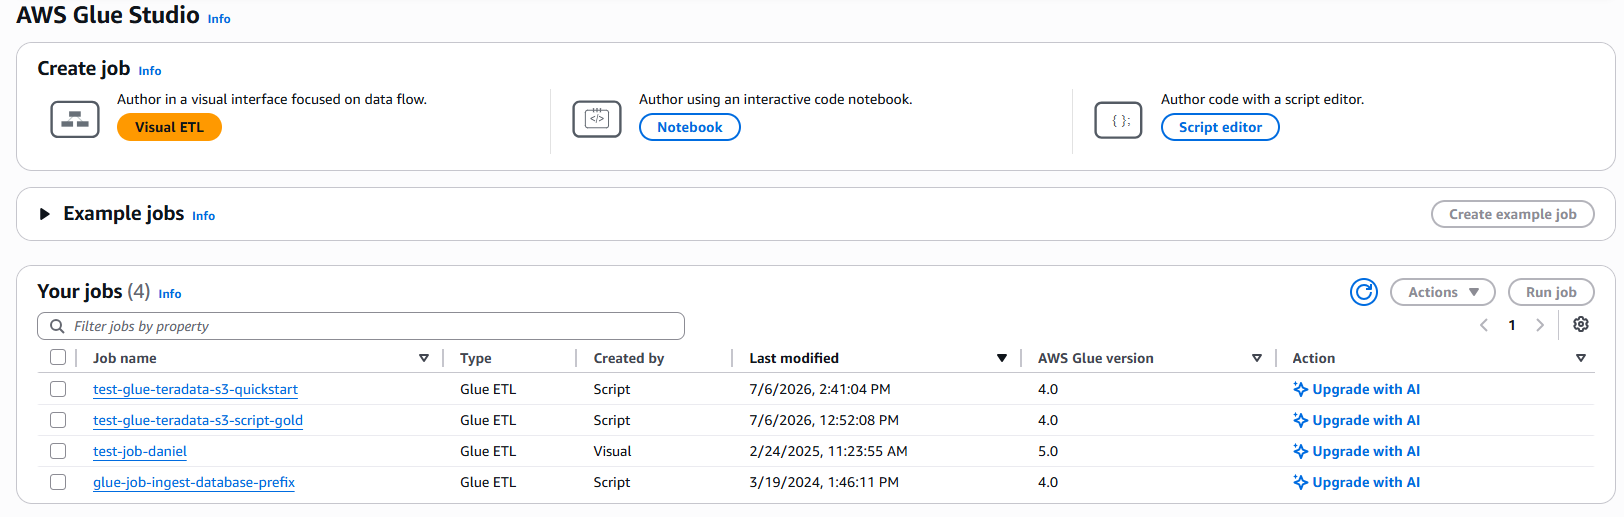Click the AWS Glue version header text
This screenshot has width=1624, height=517.
click(x=1096, y=358)
